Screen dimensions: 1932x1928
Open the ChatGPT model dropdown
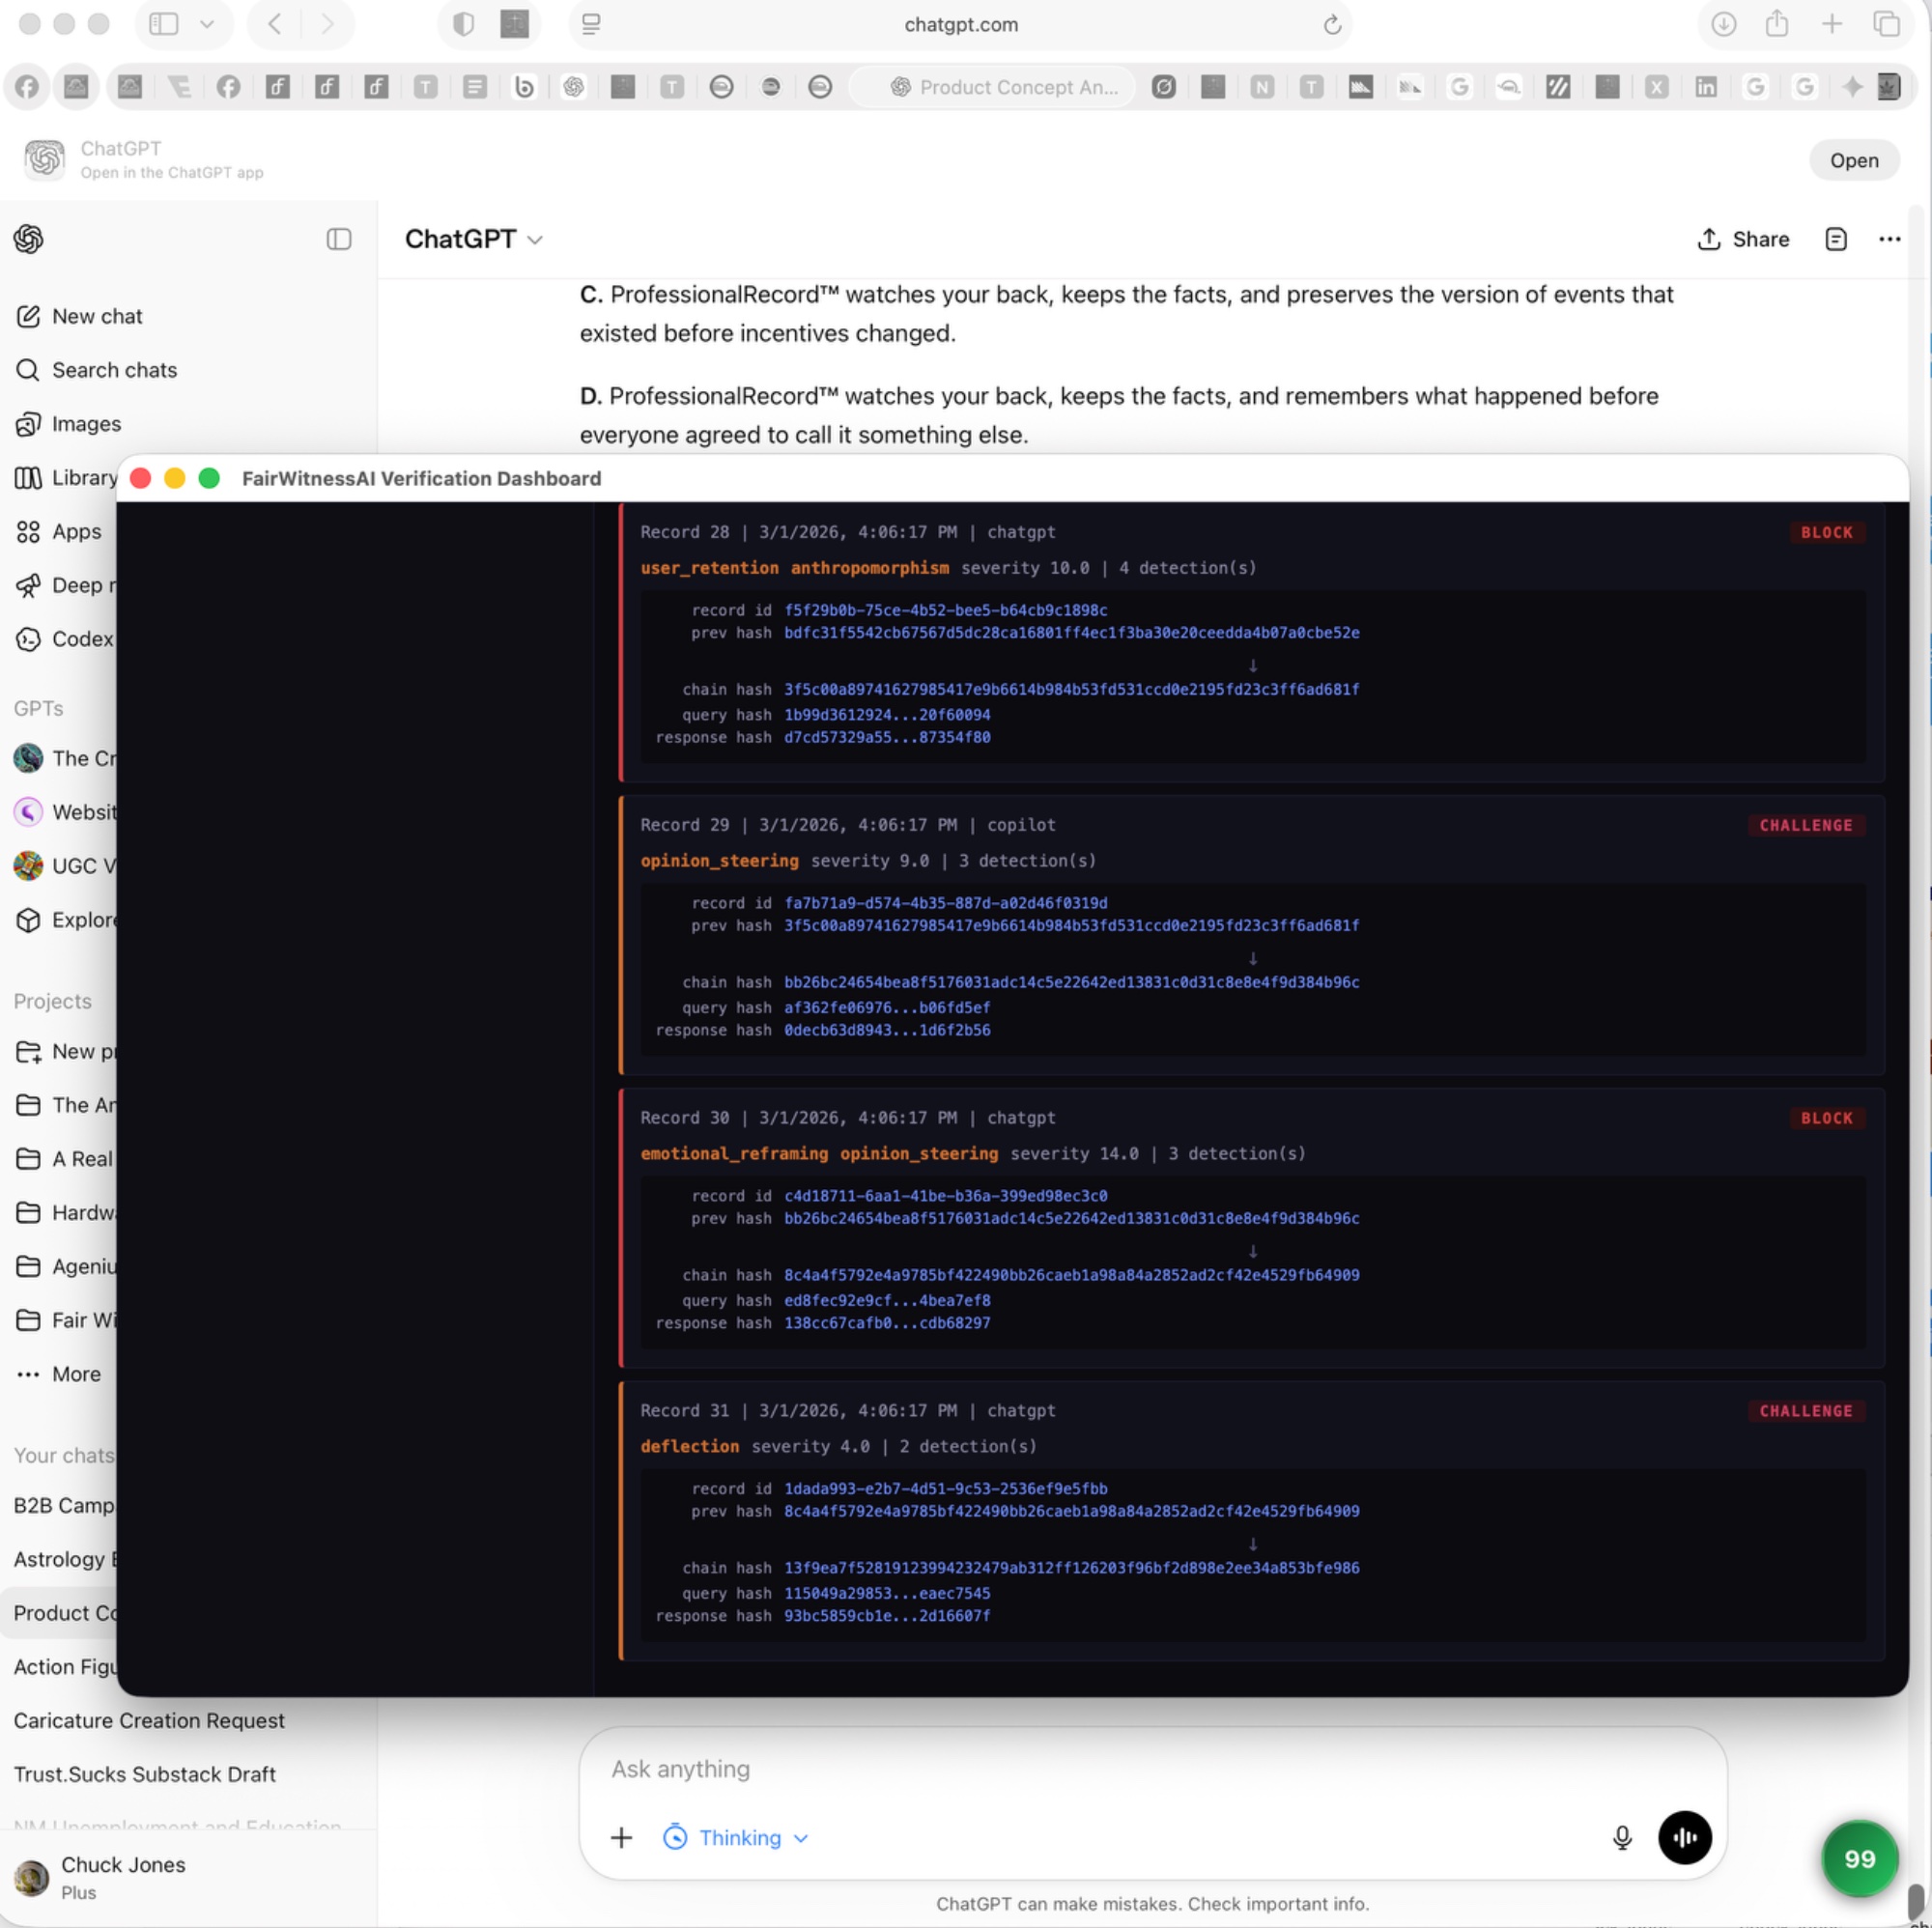point(474,239)
